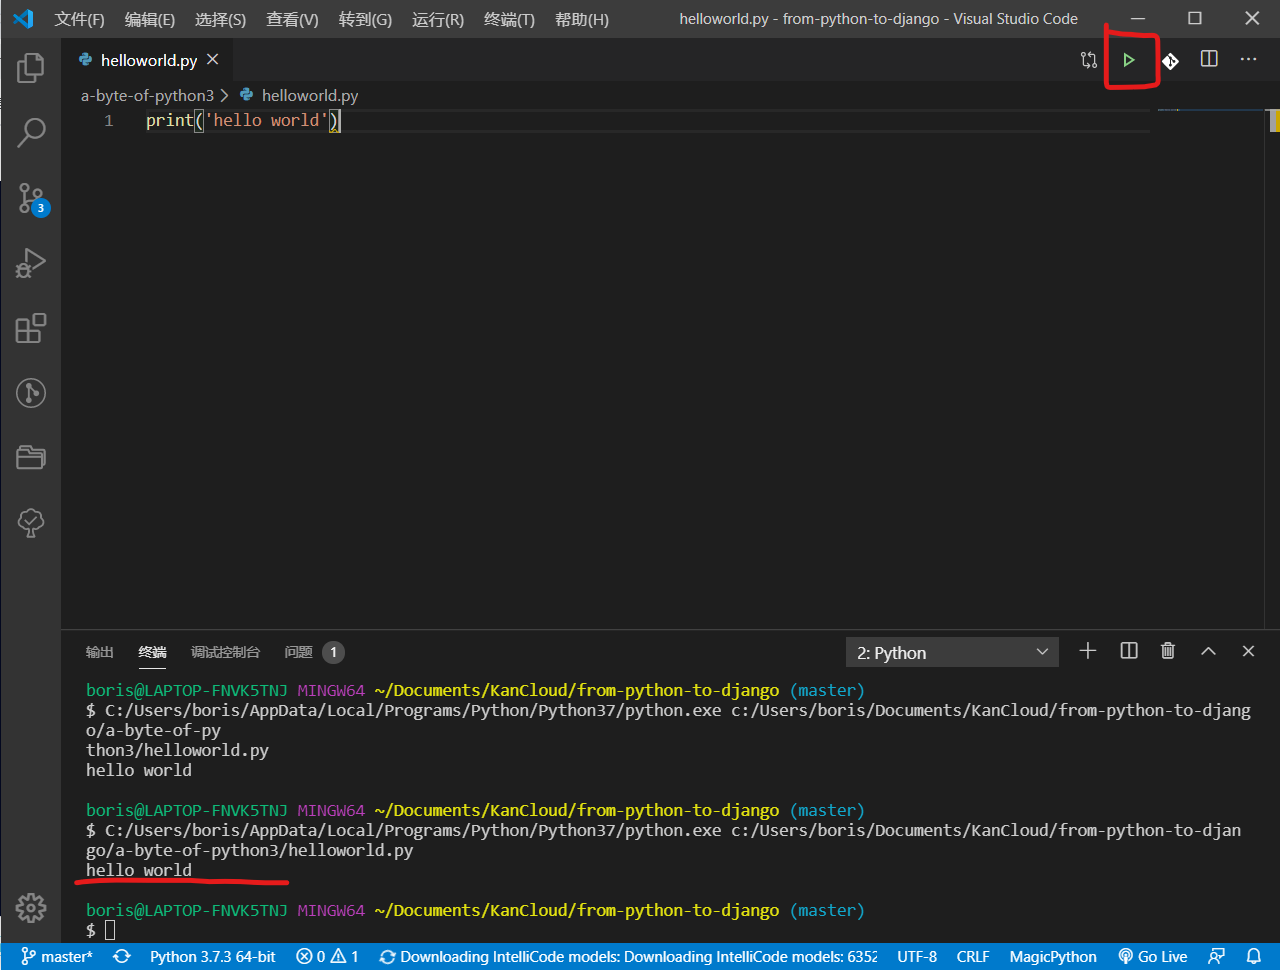Split the editor to the right
This screenshot has width=1280, height=970.
1209,60
